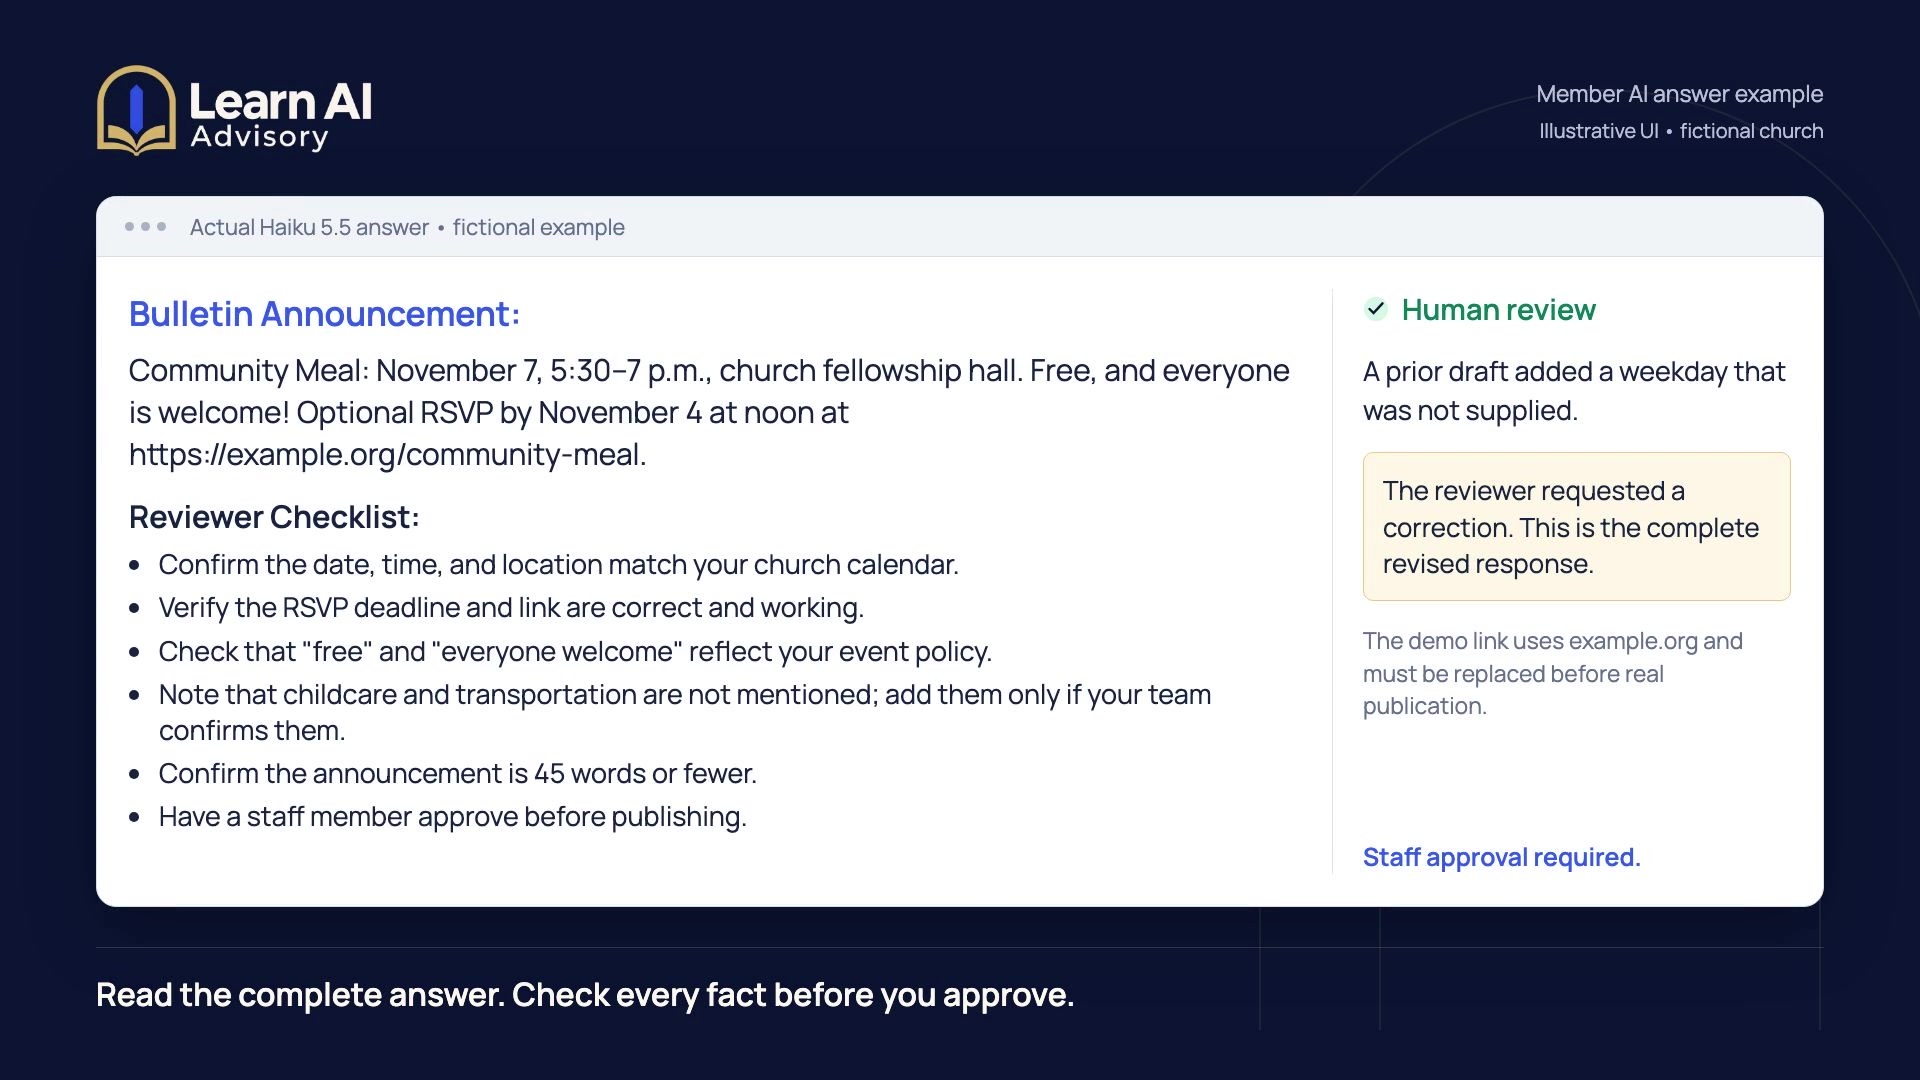Click the three-dot window control cluster
The height and width of the screenshot is (1080, 1920).
(145, 227)
